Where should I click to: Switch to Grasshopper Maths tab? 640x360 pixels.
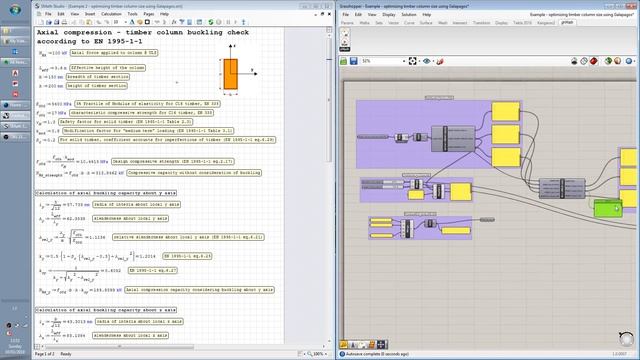(x=364, y=23)
